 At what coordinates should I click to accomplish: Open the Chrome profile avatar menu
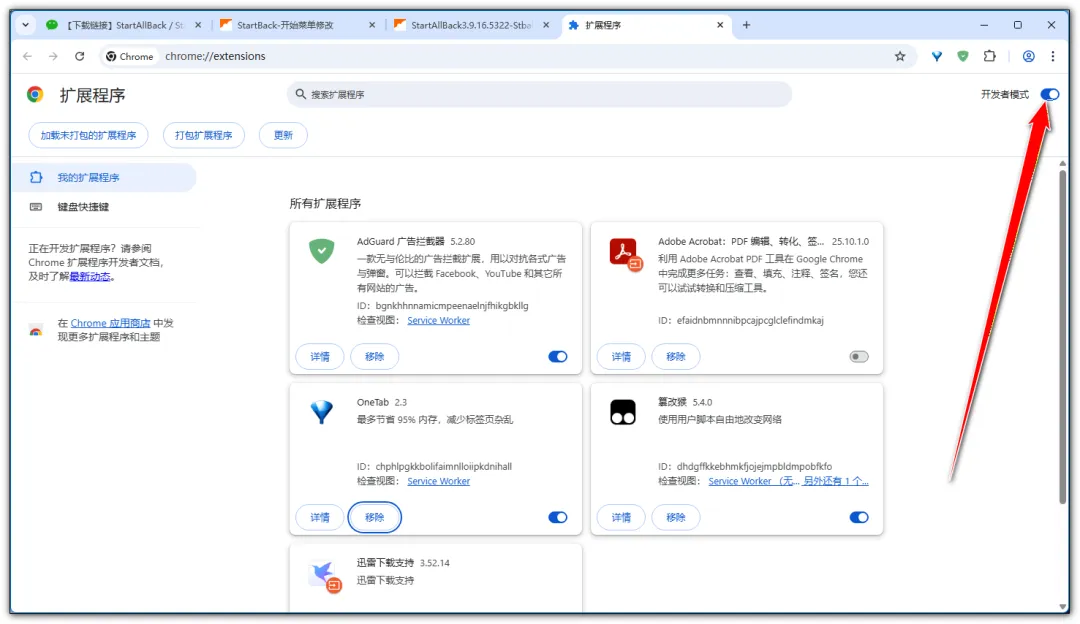pyautogui.click(x=1028, y=56)
